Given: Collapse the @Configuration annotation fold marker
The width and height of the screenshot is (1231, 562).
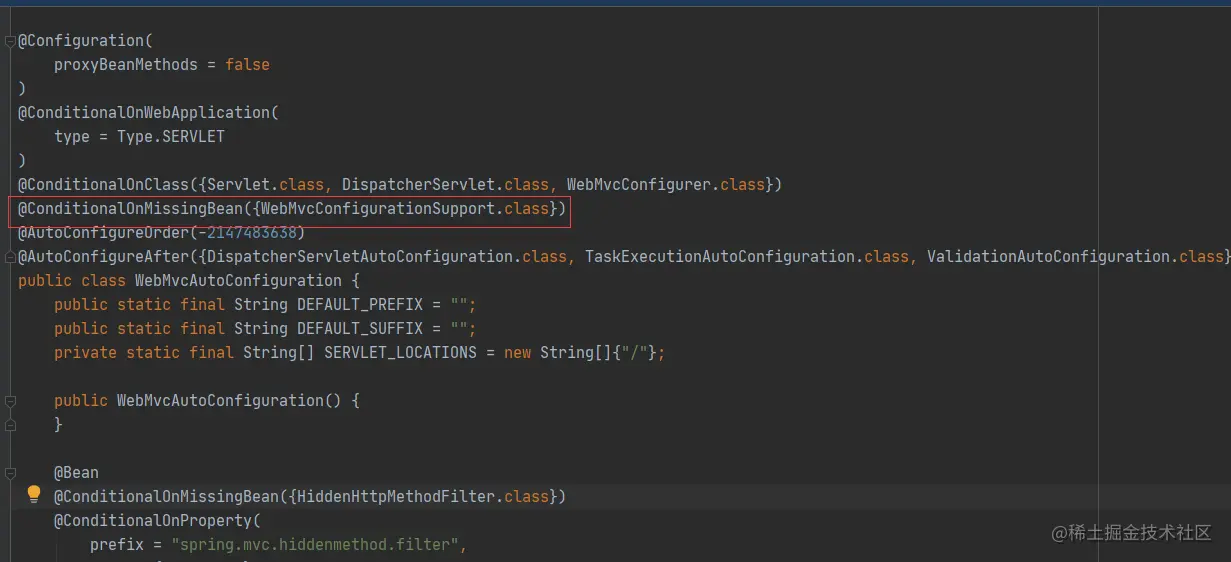Looking at the screenshot, I should point(9,41).
